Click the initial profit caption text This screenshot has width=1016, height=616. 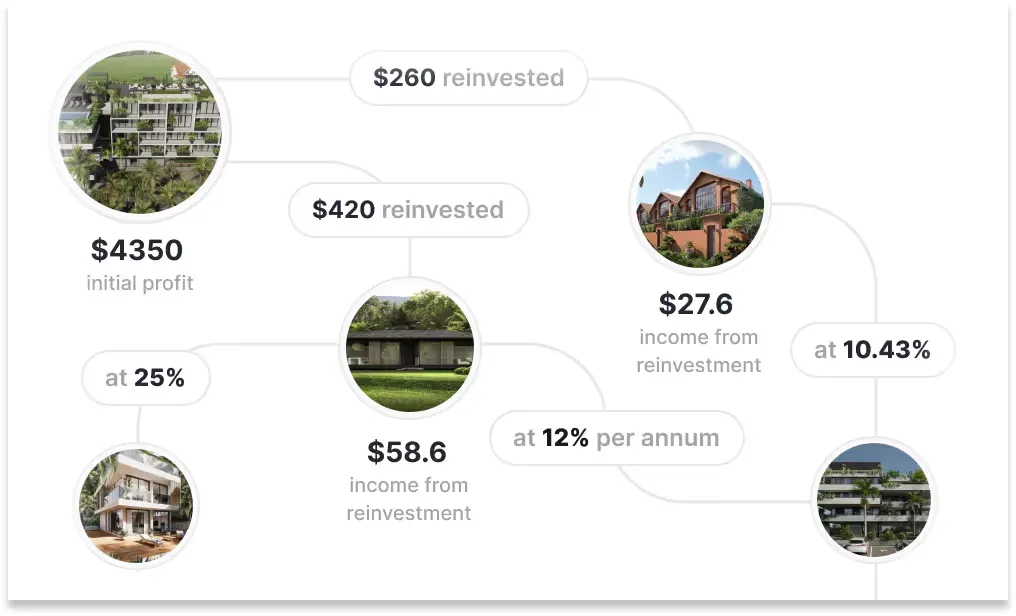(x=140, y=283)
